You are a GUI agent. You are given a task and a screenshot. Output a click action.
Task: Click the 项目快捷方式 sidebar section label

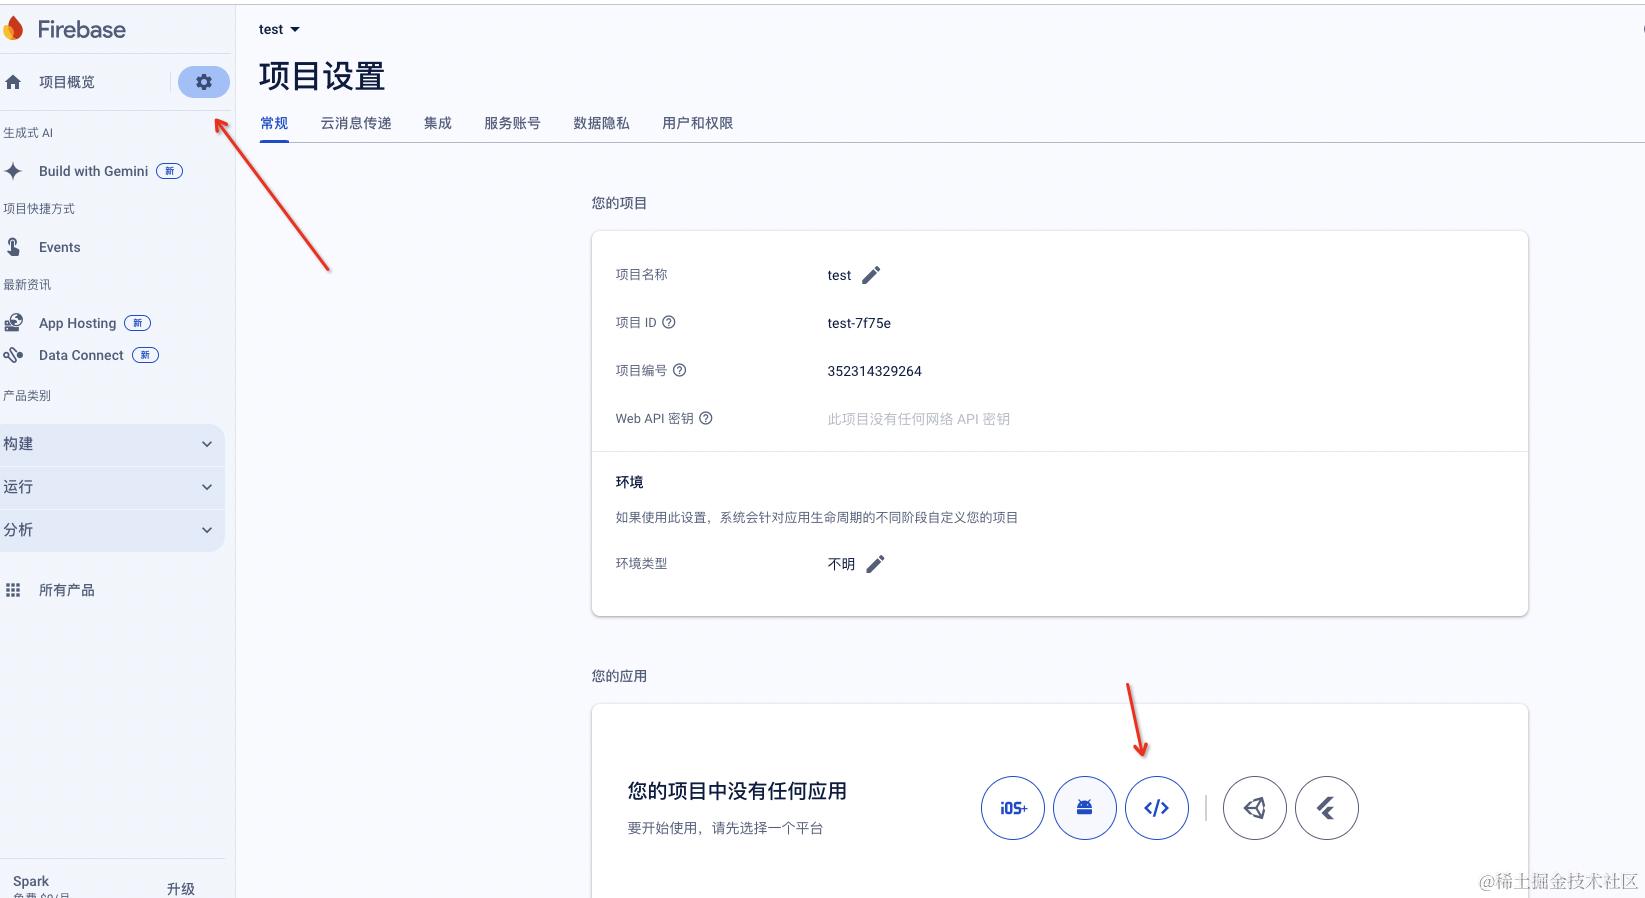(39, 209)
